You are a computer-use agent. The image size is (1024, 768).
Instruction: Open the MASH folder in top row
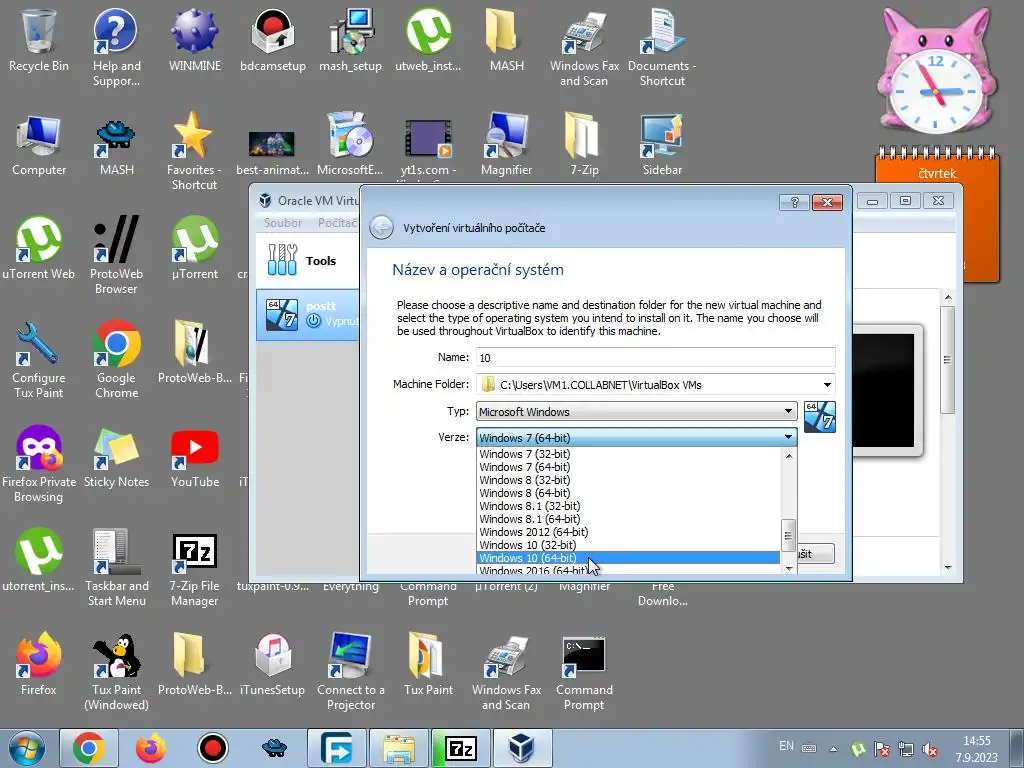click(507, 40)
